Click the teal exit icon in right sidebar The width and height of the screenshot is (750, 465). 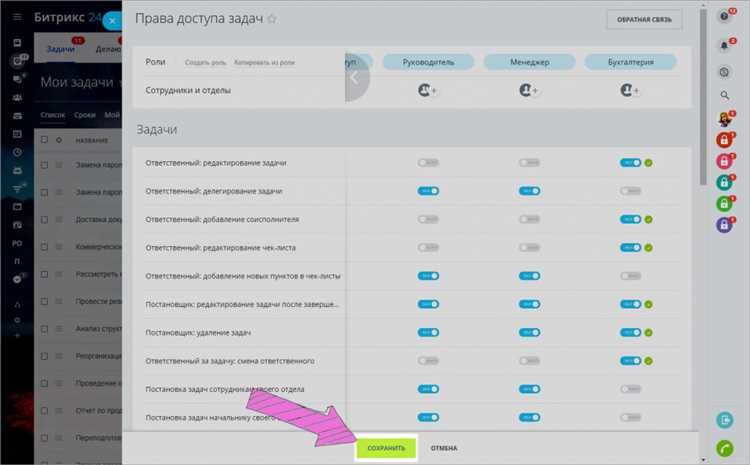tap(725, 420)
